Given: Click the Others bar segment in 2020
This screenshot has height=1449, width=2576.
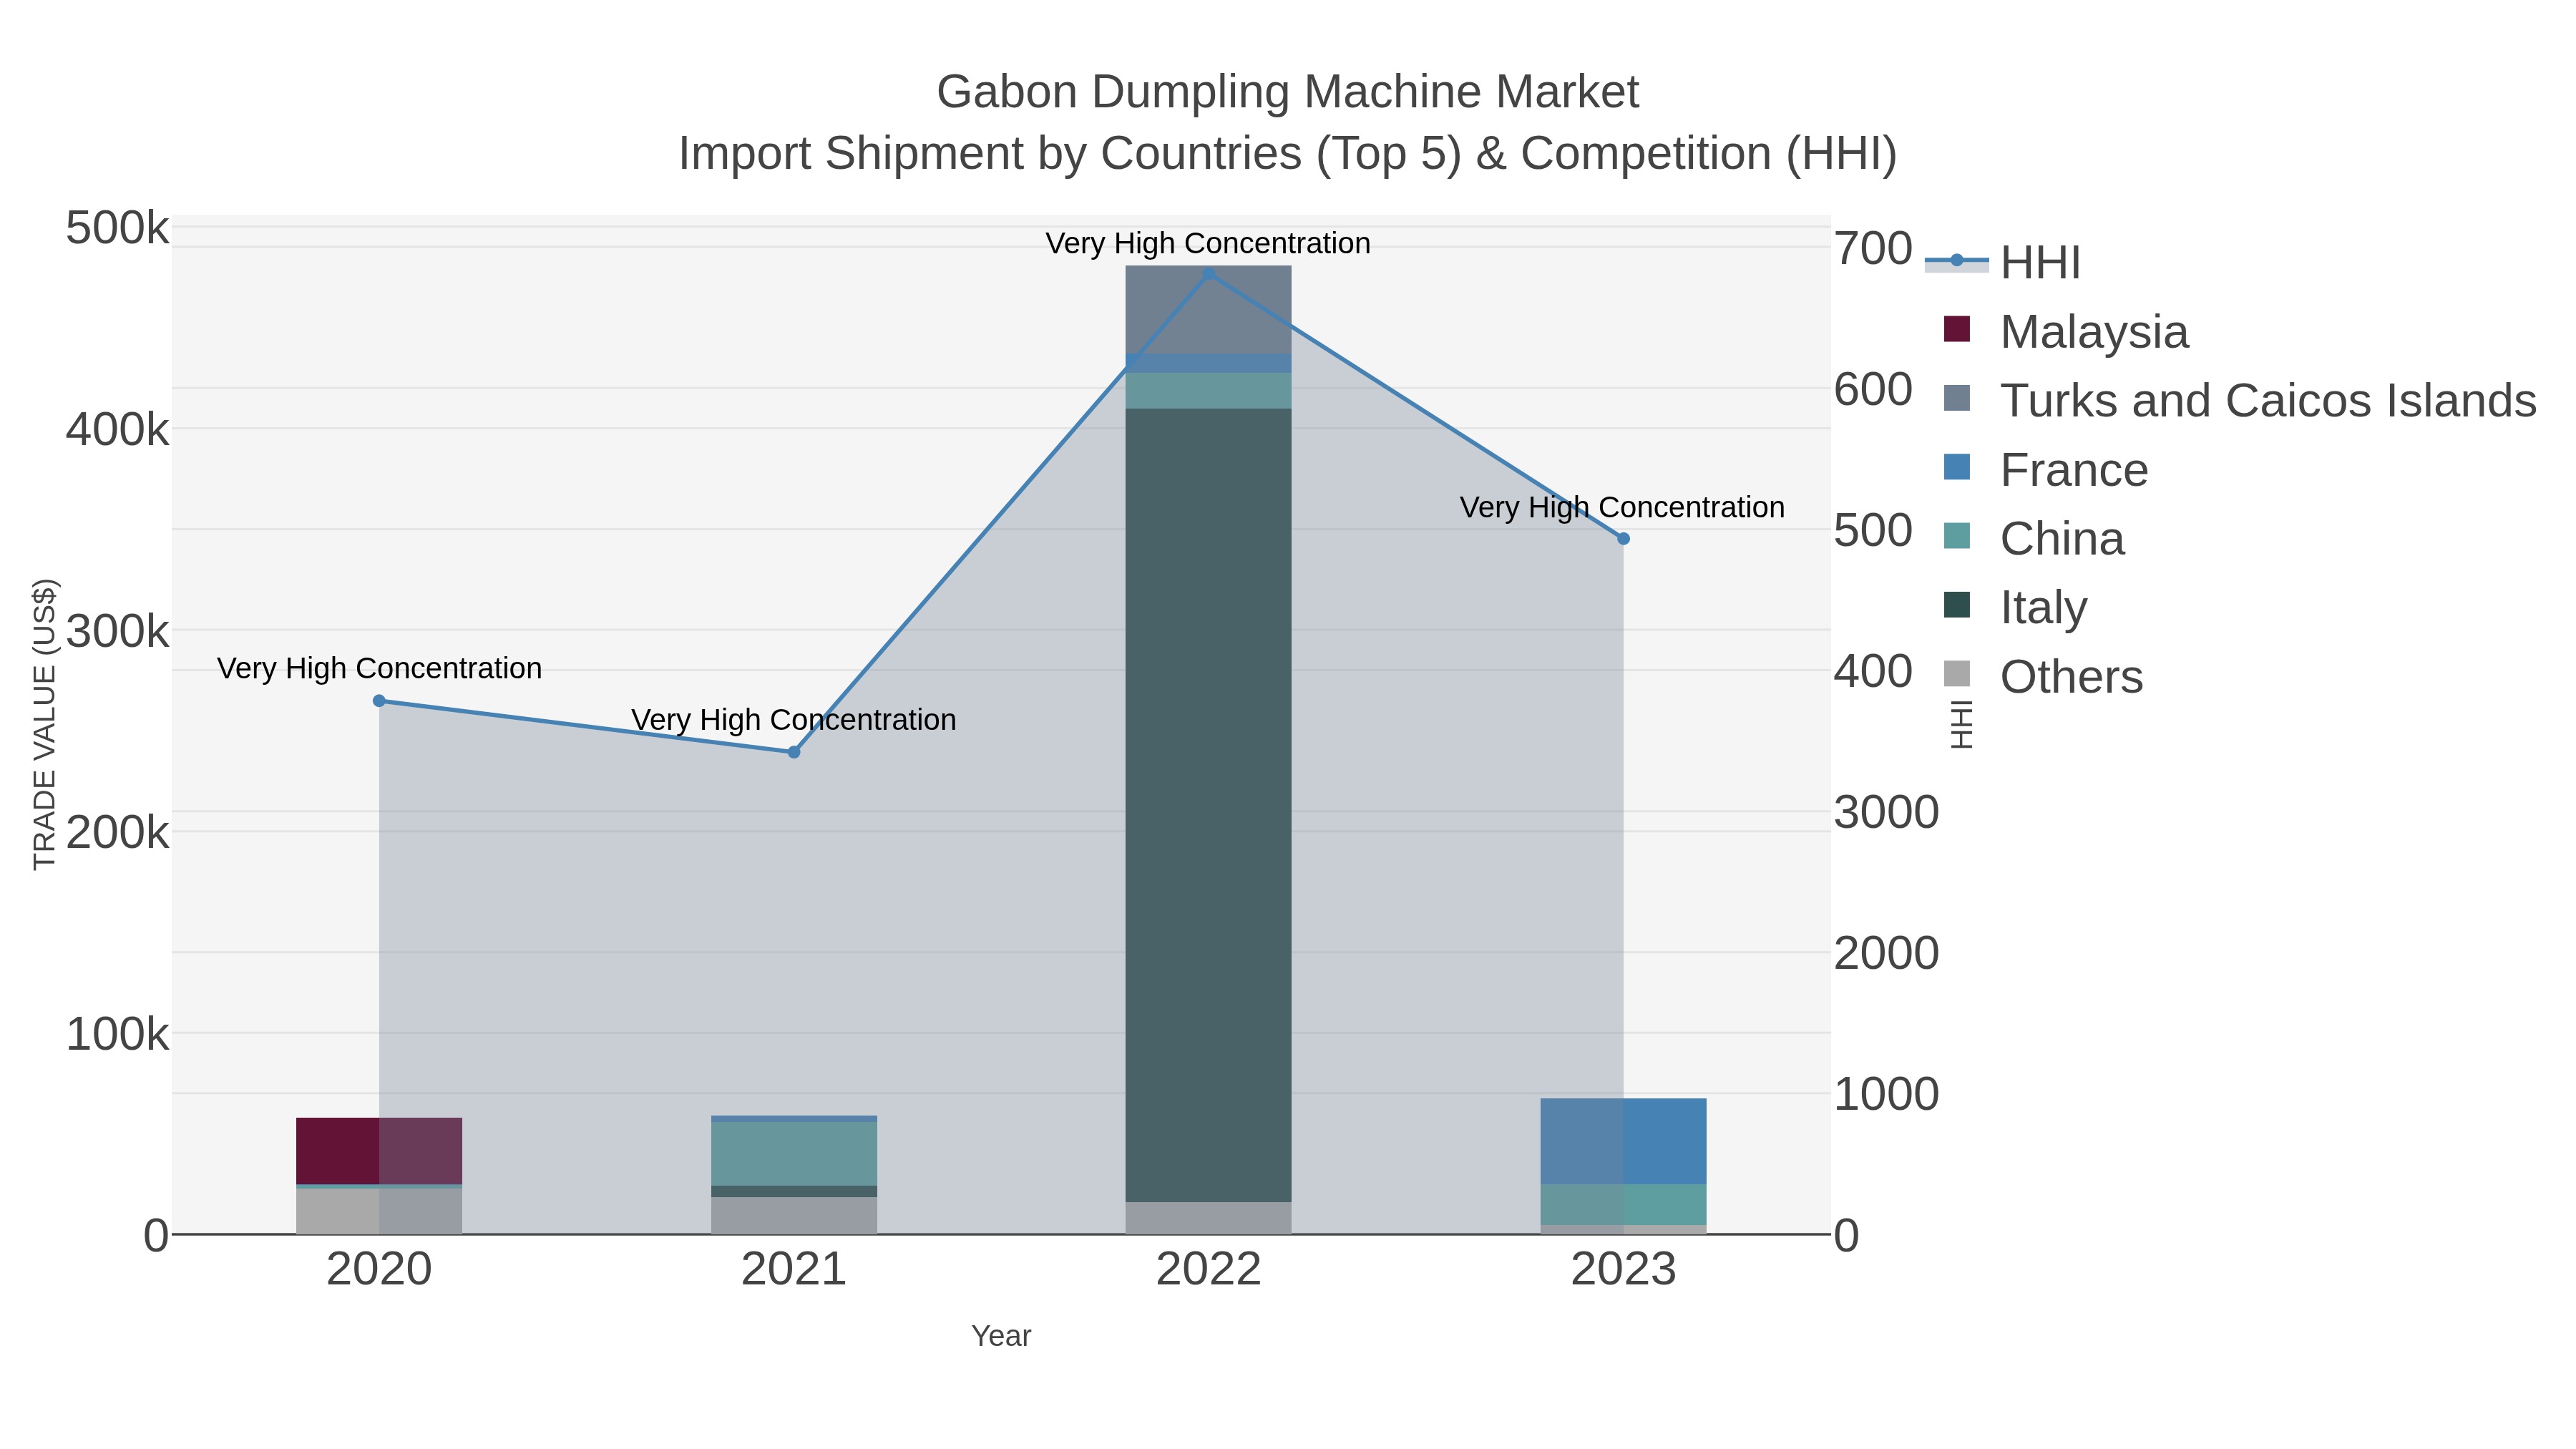Looking at the screenshot, I should tap(379, 1211).
